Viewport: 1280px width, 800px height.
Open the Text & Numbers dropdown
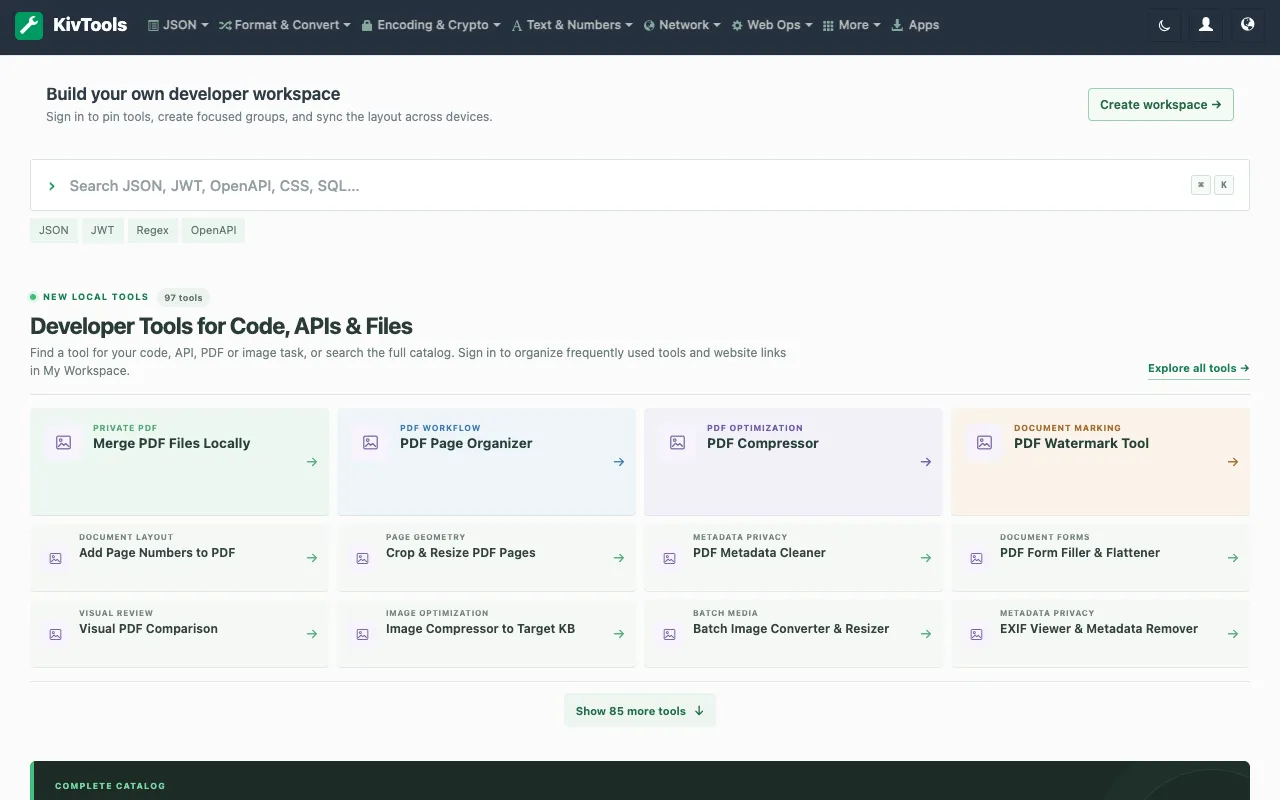[572, 25]
